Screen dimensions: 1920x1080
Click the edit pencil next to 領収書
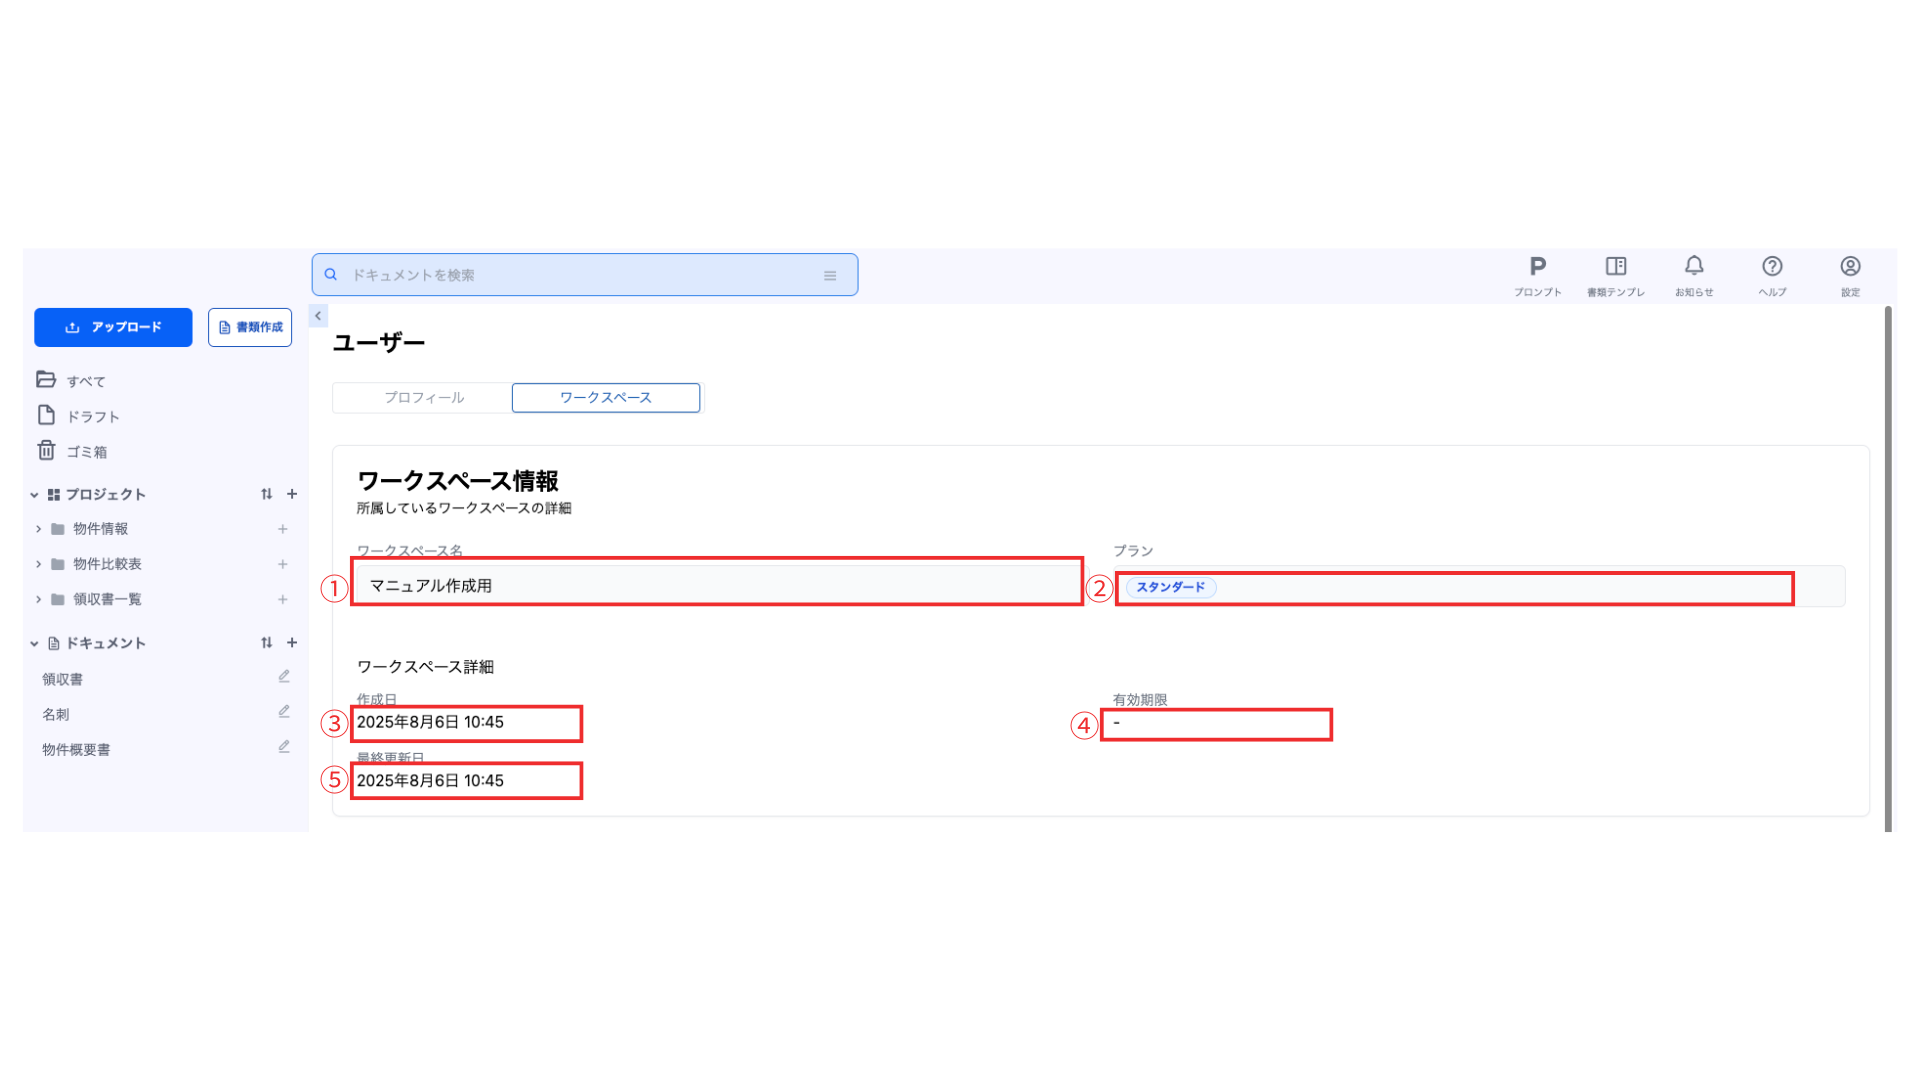point(284,677)
